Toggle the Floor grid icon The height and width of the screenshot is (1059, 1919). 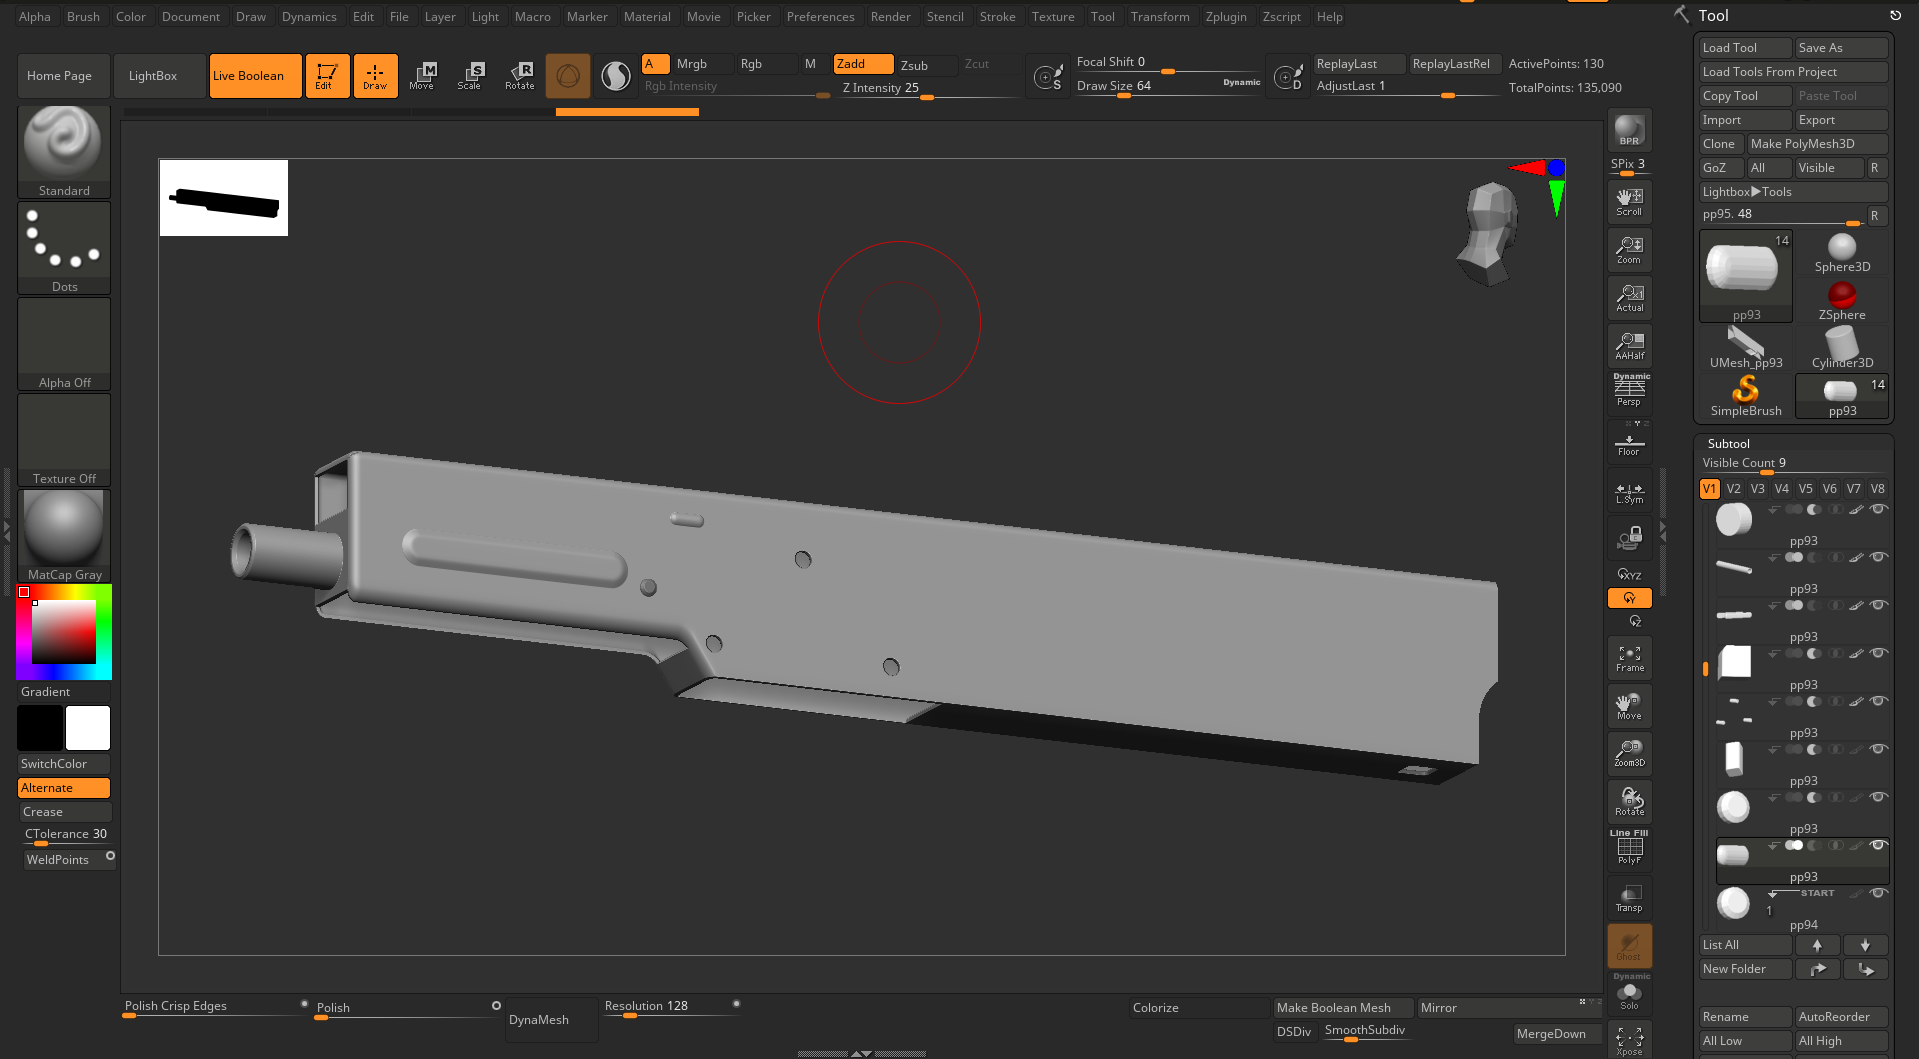1629,444
